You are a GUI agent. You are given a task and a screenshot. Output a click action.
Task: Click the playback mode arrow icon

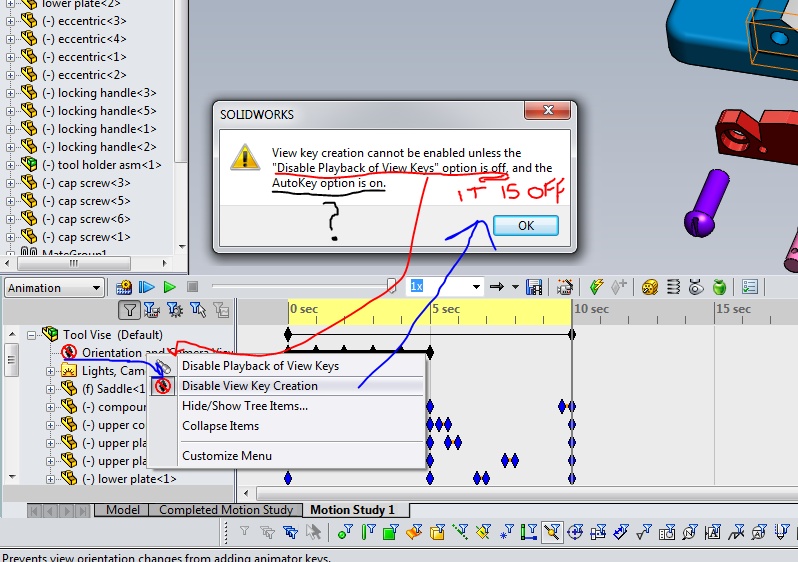coord(497,288)
